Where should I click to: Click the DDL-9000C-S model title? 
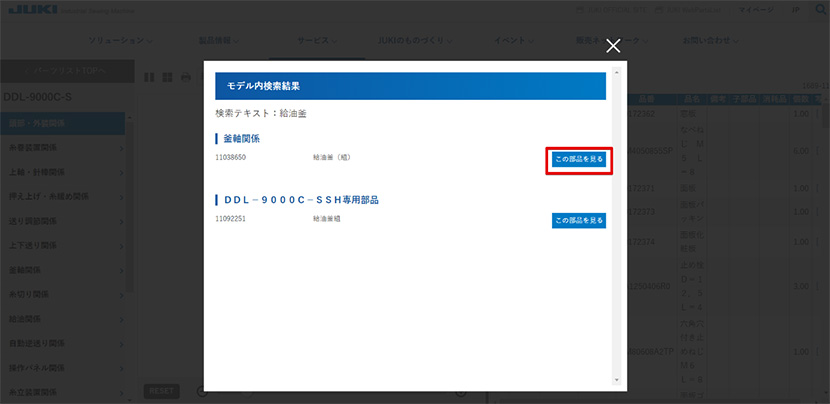pyautogui.click(x=38, y=97)
